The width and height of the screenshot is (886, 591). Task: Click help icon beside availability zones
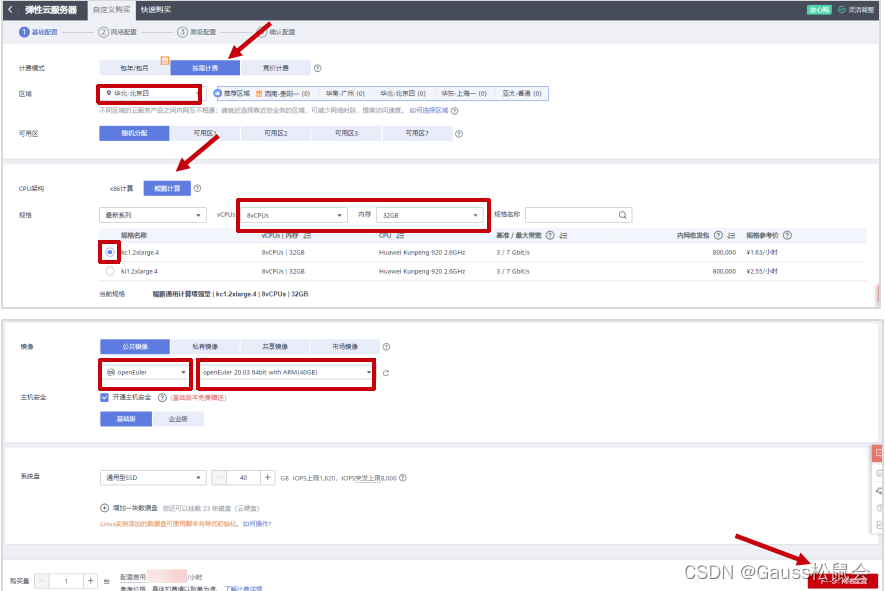point(459,134)
